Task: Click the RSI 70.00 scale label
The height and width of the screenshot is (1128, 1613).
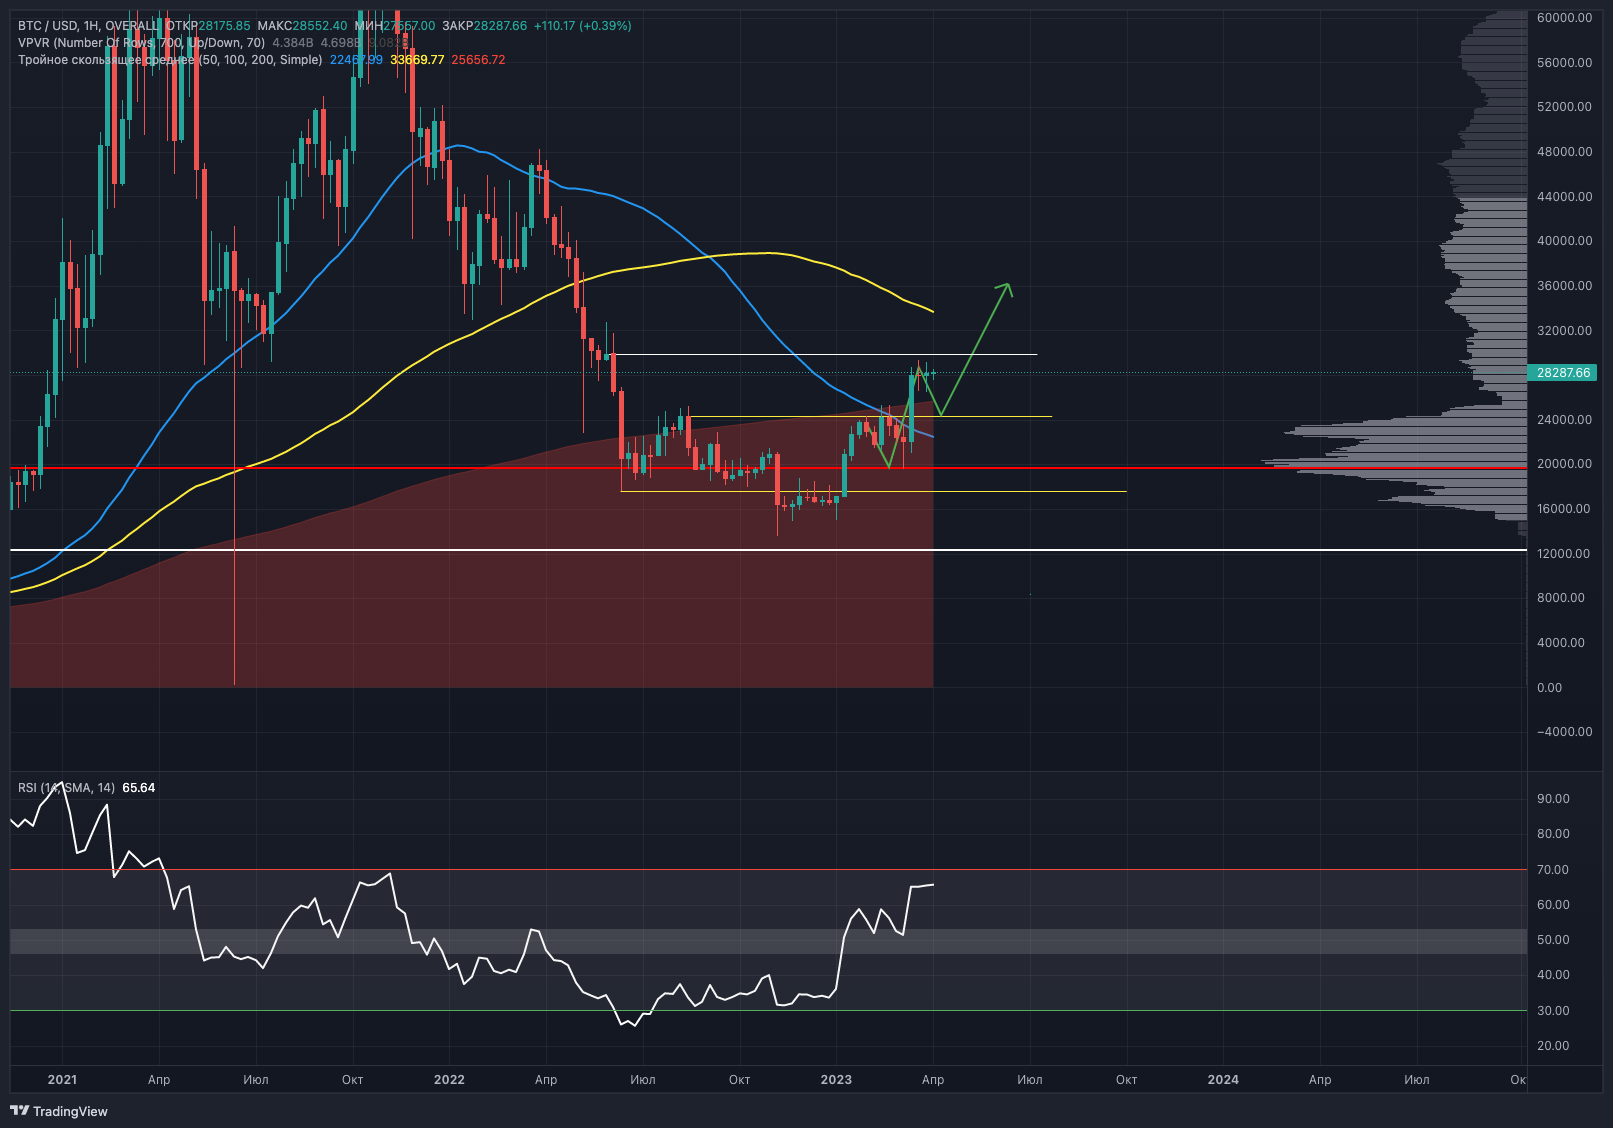Action: tap(1553, 870)
